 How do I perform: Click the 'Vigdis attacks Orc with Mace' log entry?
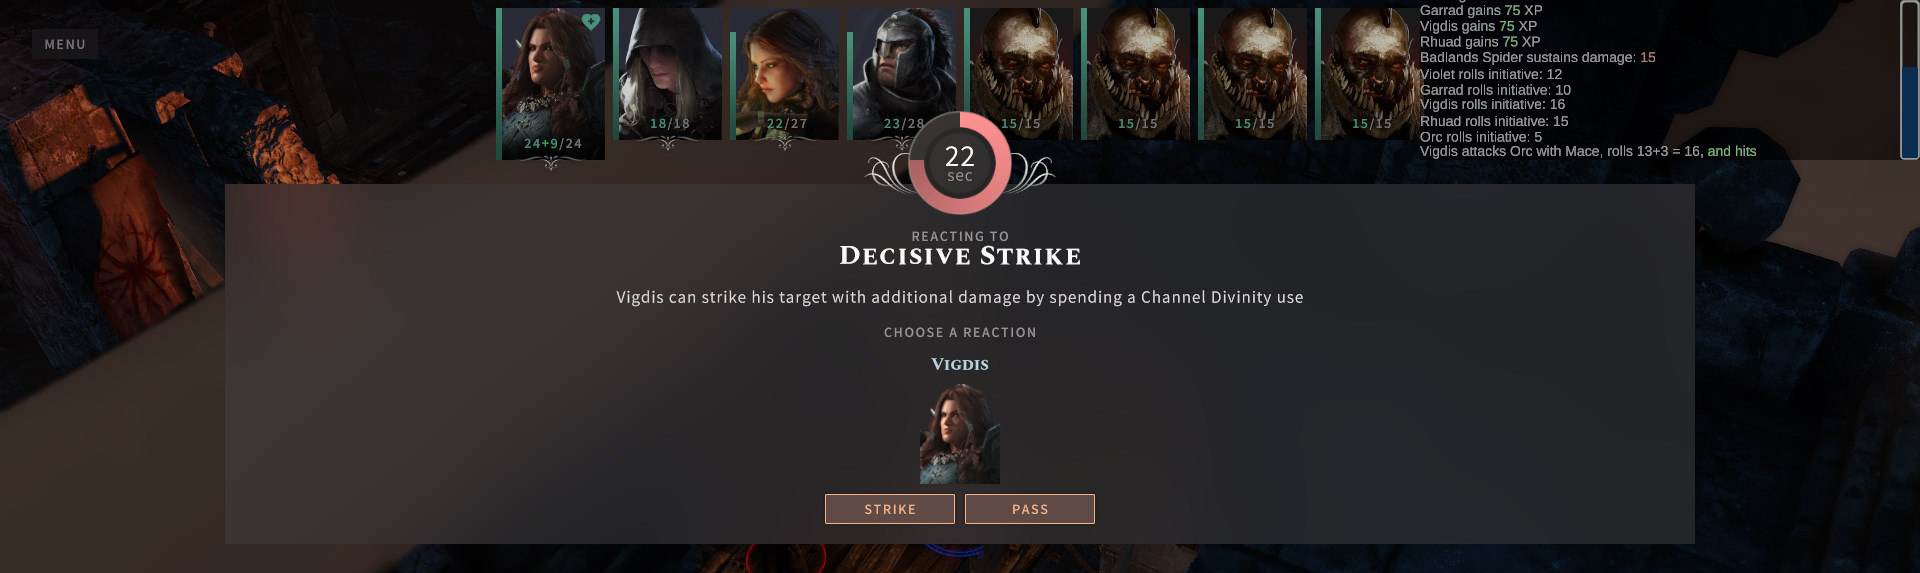click(x=1588, y=152)
